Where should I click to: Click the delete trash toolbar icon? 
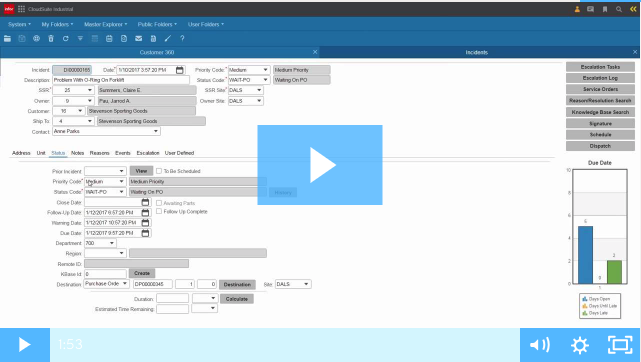tap(51, 38)
